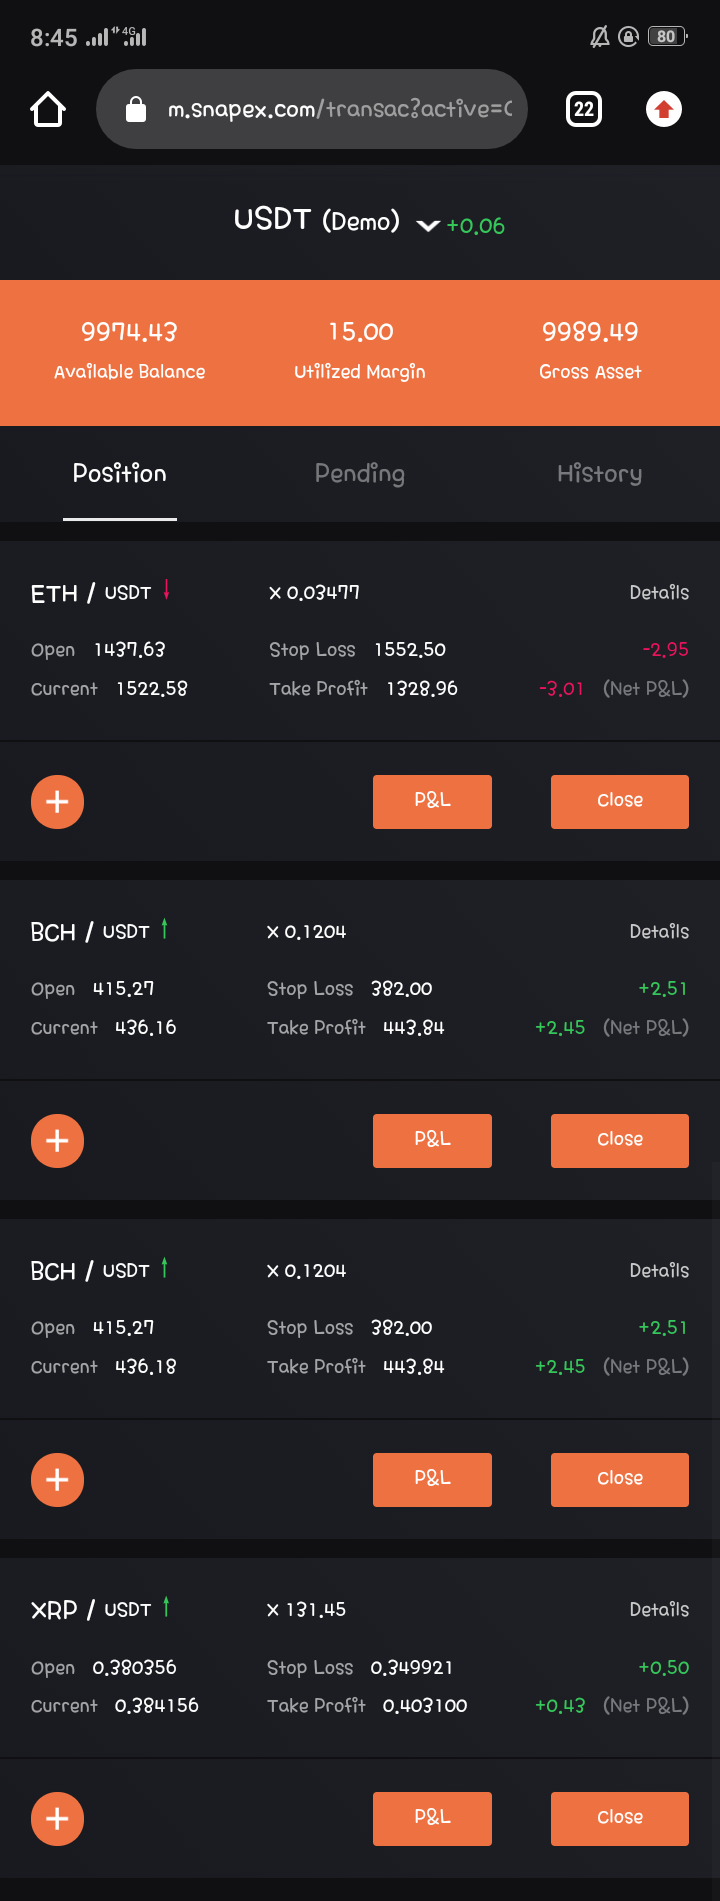The height and width of the screenshot is (1901, 720).
Task: Tap the plus icon under second BCH position
Action: coord(57,1480)
